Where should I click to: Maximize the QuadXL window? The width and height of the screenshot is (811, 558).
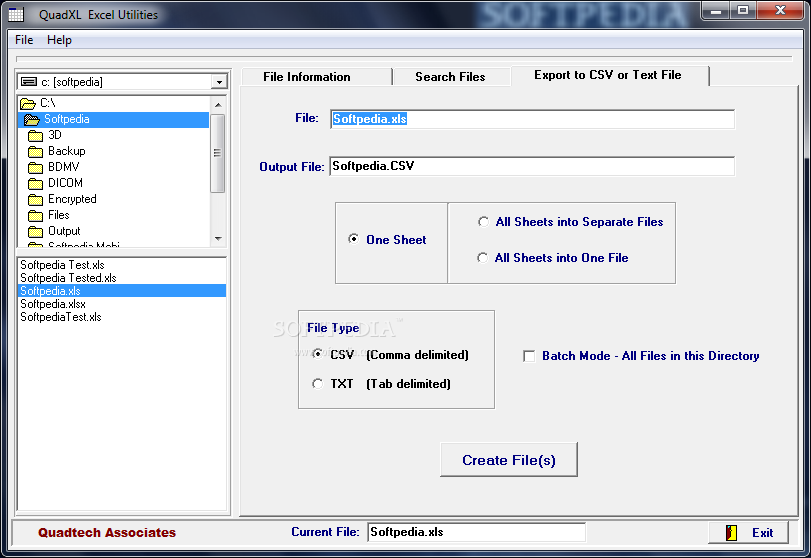pyautogui.click(x=743, y=10)
